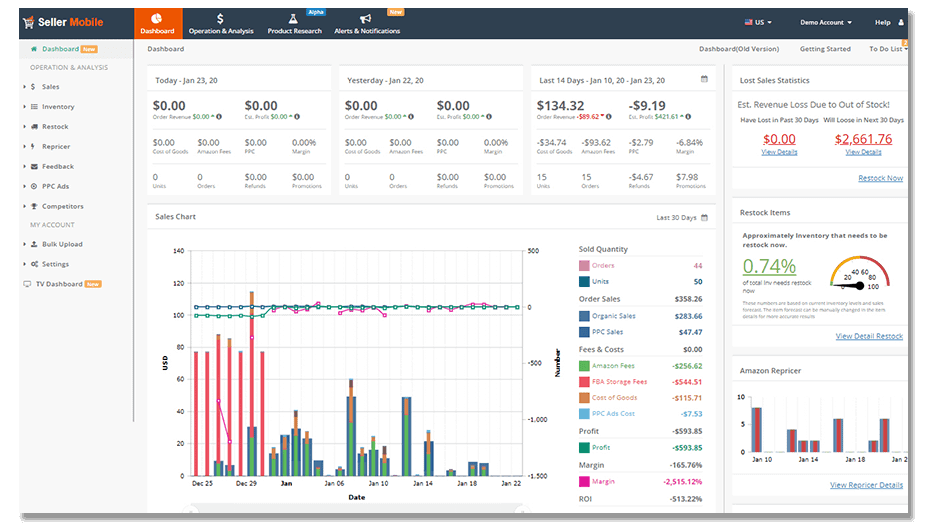Screen dimensions: 930x530
Task: Click the Seller Mobile cart logo
Action: (28, 22)
